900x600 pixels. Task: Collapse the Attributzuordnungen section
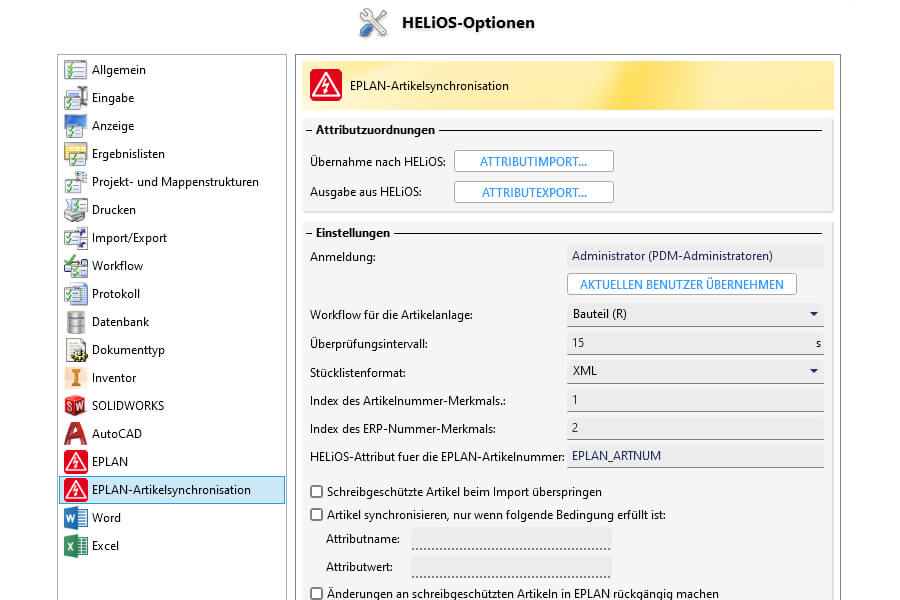[x=309, y=130]
